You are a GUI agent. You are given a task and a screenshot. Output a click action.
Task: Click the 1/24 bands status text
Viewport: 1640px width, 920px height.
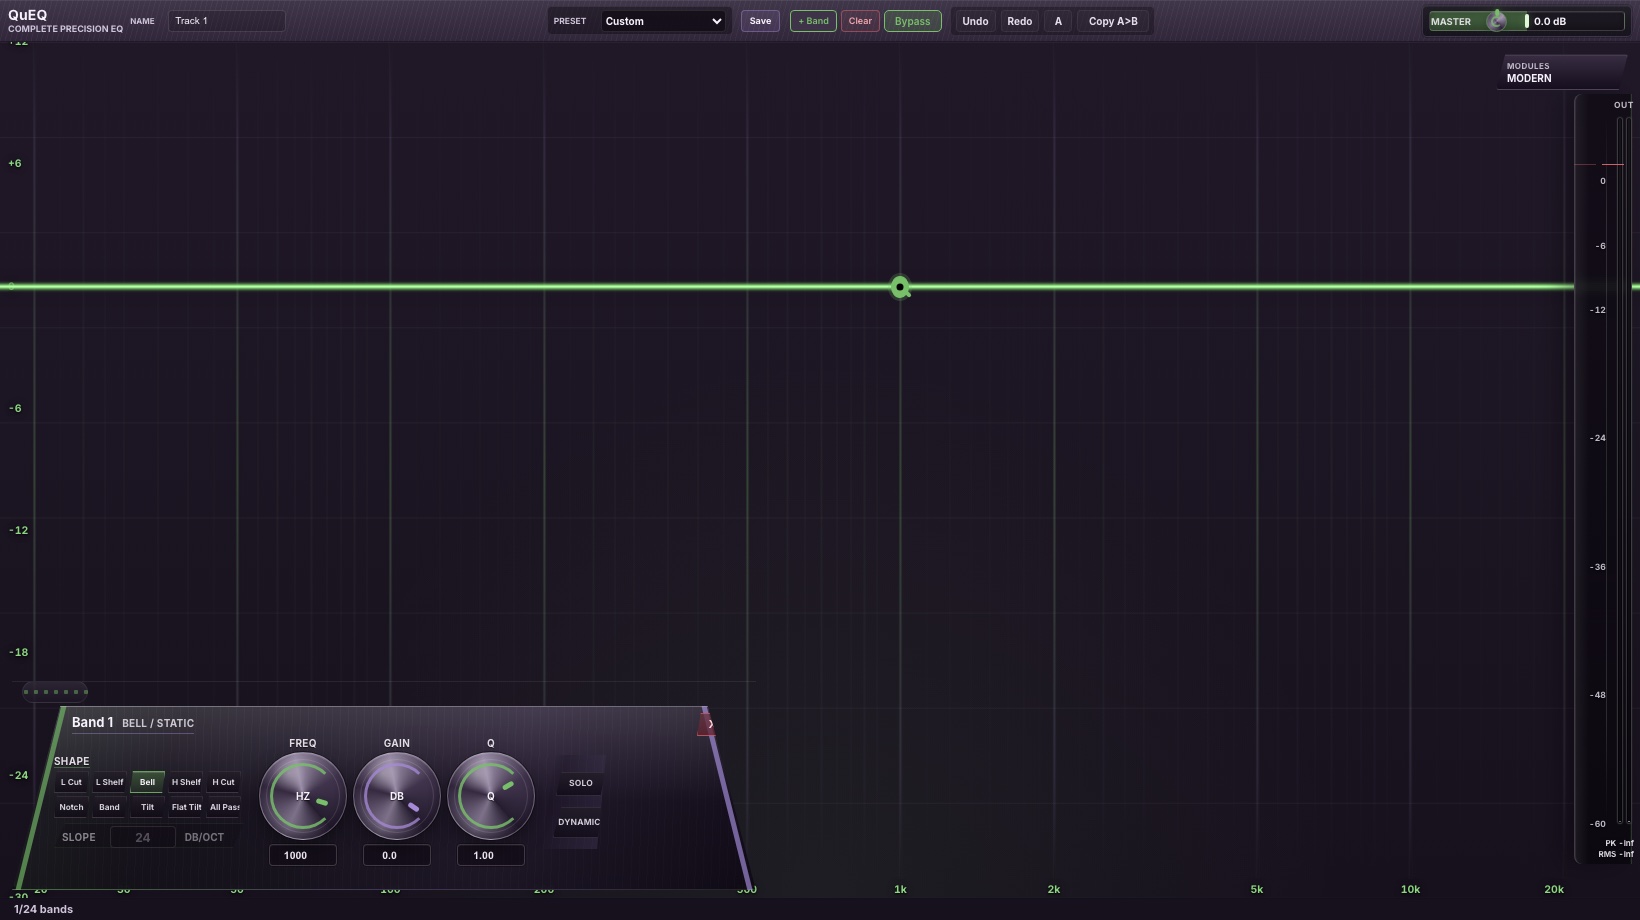click(x=43, y=909)
